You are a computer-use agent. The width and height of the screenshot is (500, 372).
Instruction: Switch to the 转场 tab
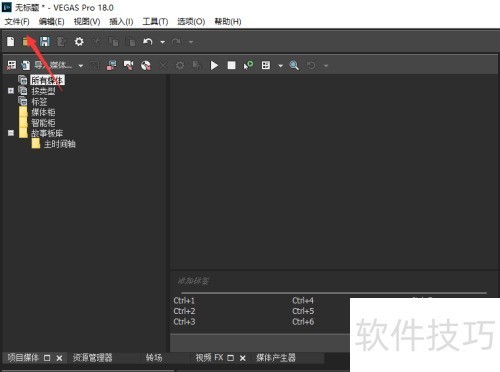pos(154,358)
